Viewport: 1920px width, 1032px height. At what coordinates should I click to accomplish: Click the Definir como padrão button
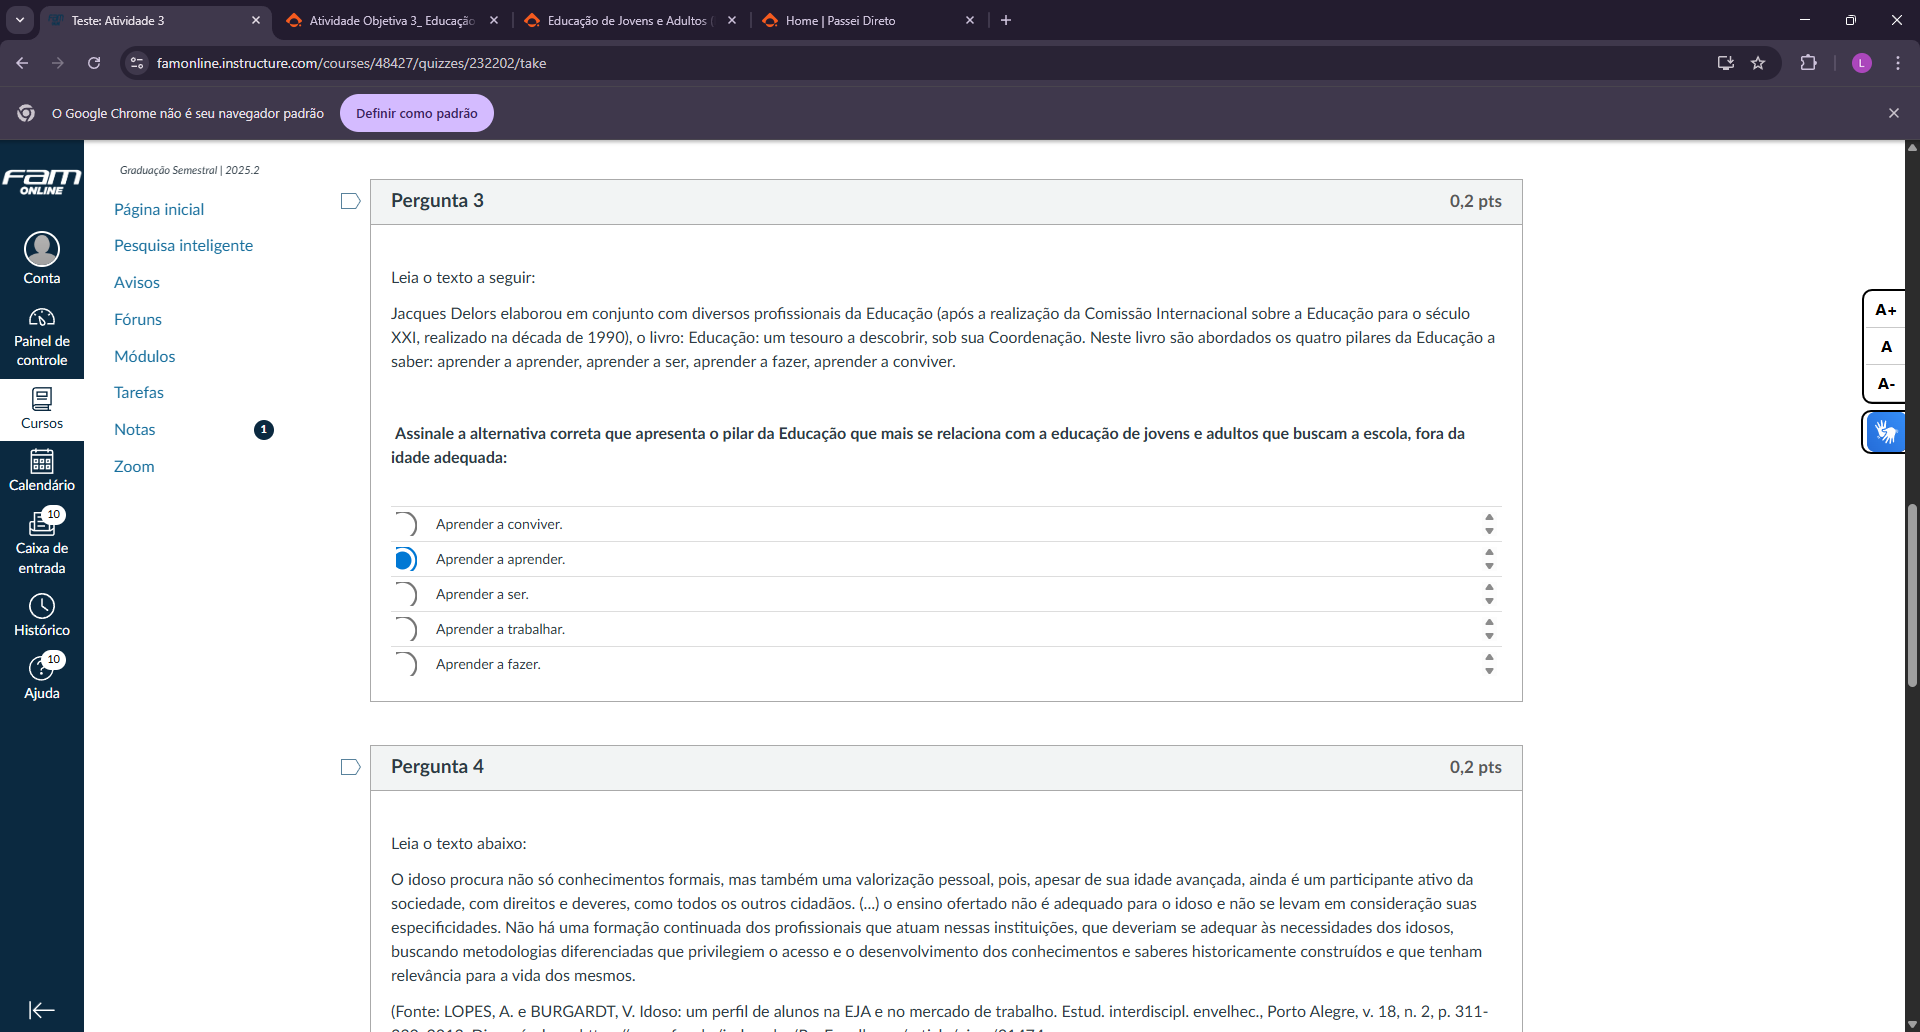(x=417, y=113)
